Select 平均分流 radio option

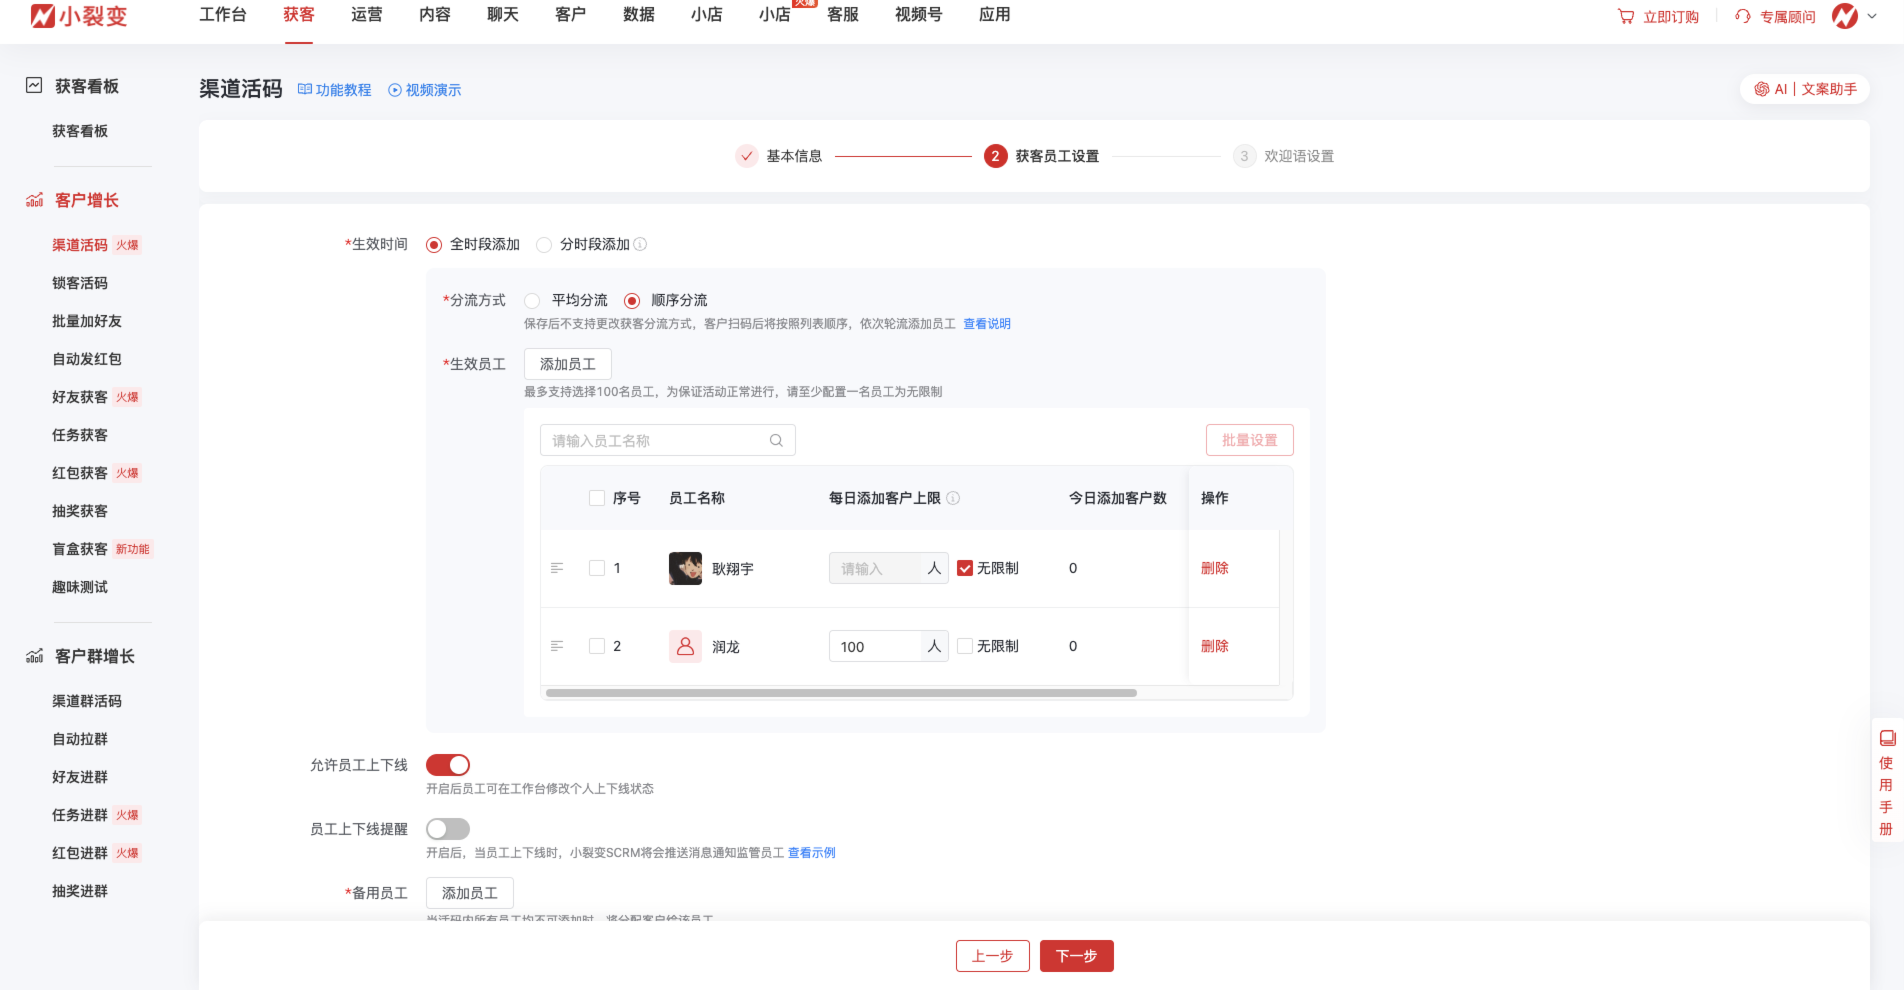533,301
